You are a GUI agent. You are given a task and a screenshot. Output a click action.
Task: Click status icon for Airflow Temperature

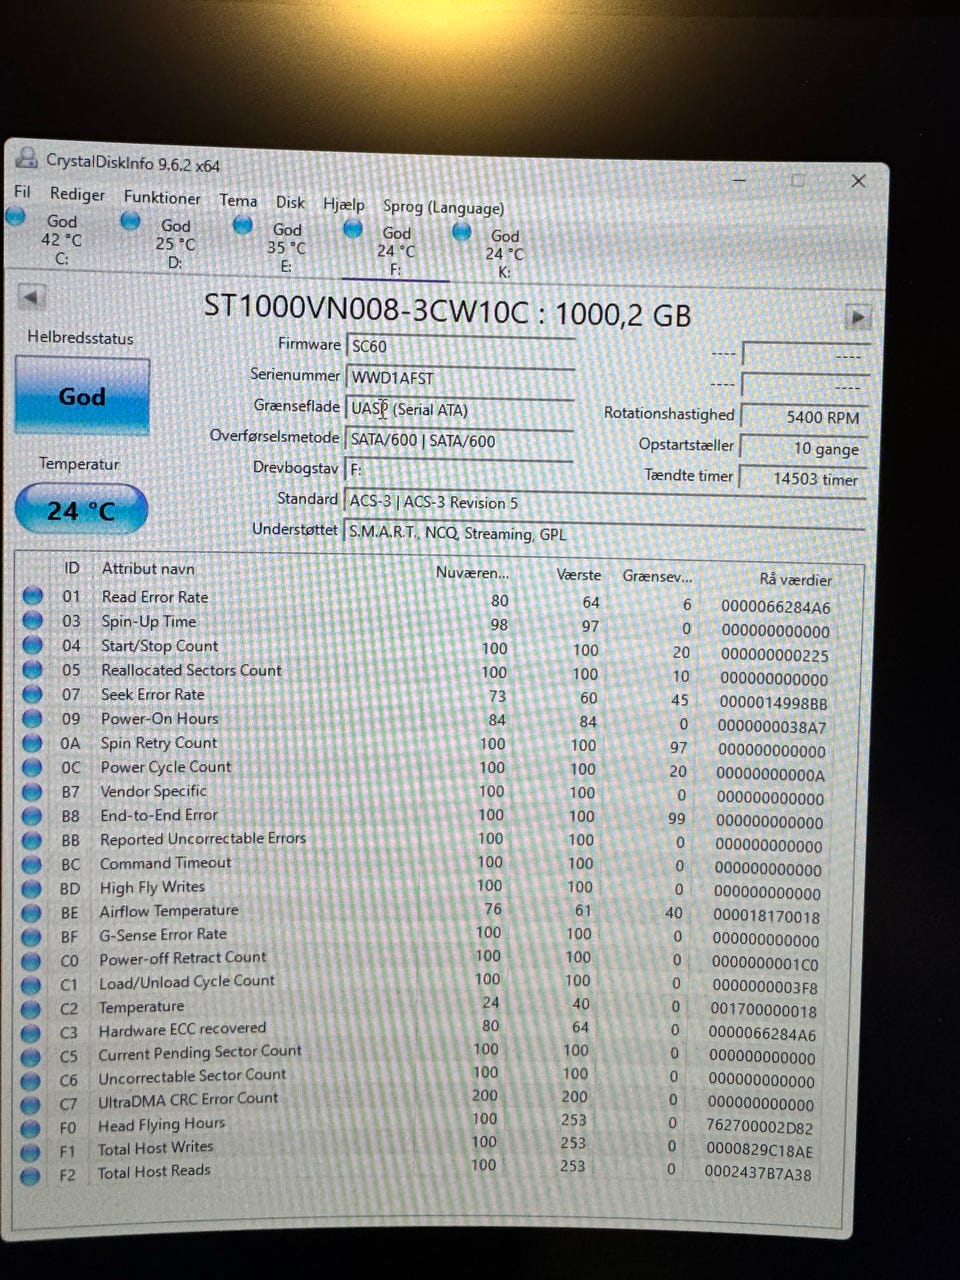pos(32,912)
